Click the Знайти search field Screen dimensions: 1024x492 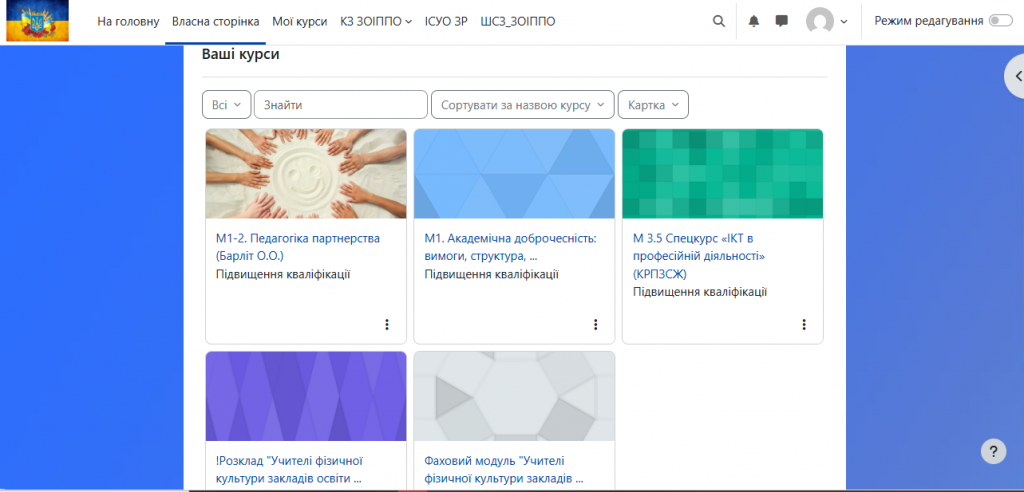pos(340,105)
